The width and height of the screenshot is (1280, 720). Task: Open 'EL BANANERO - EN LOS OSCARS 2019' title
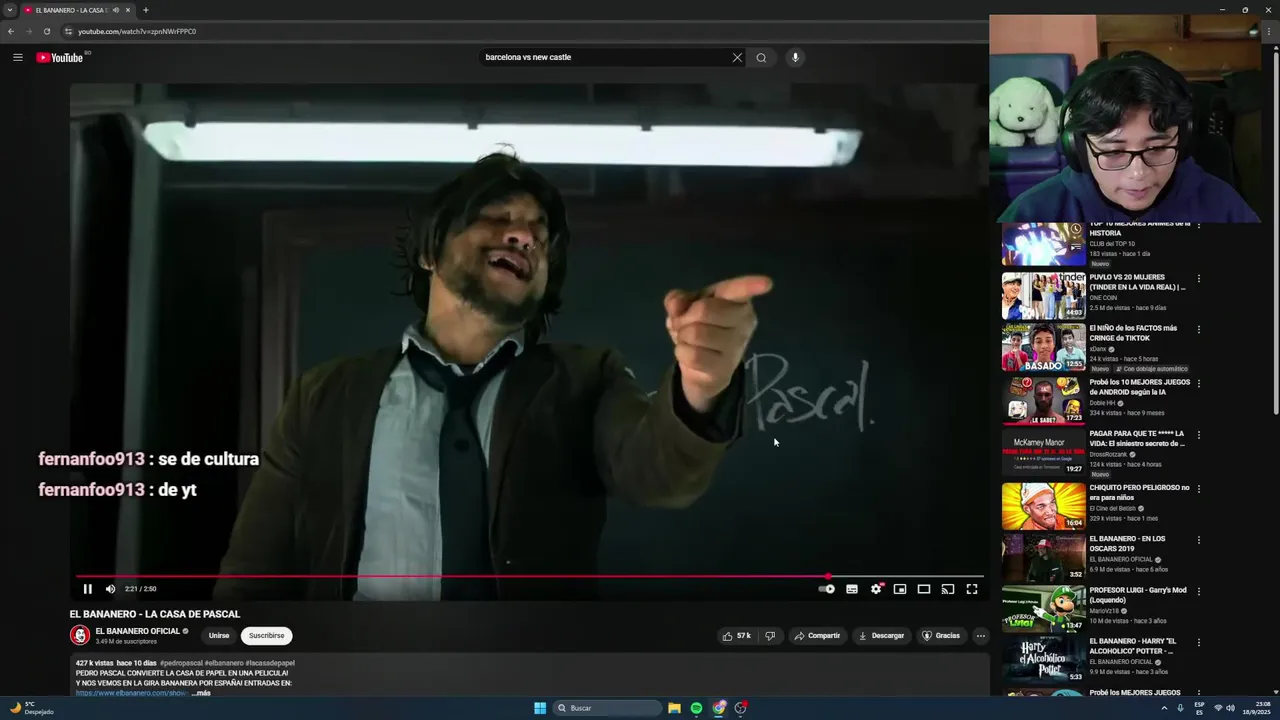click(1129, 544)
